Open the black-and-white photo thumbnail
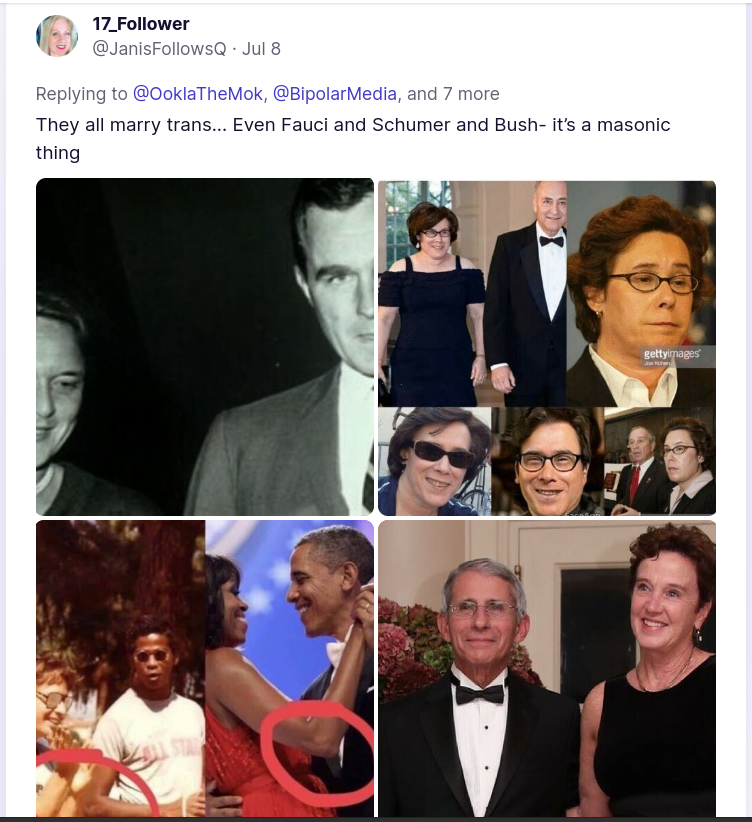The image size is (752, 822). 205,347
